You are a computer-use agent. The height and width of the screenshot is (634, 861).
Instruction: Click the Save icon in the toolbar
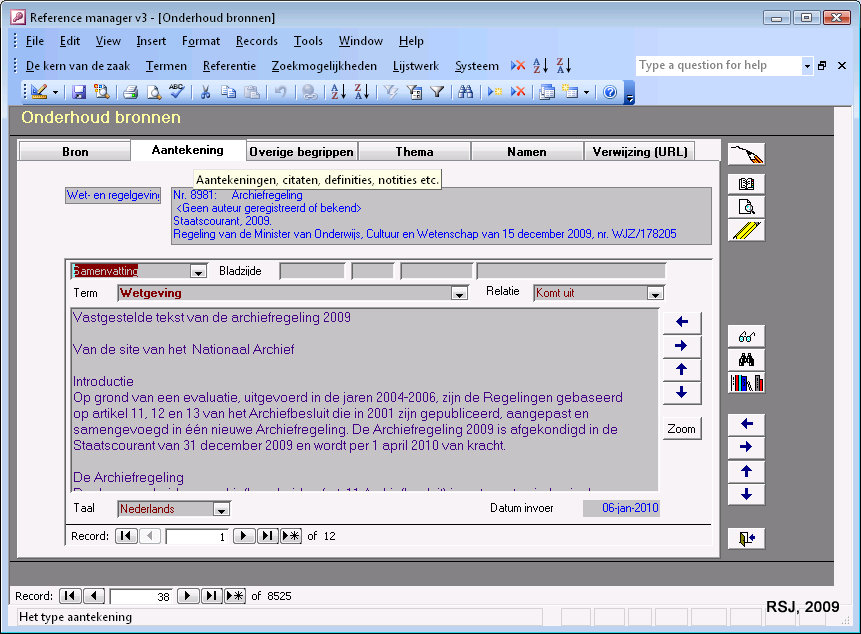click(79, 92)
